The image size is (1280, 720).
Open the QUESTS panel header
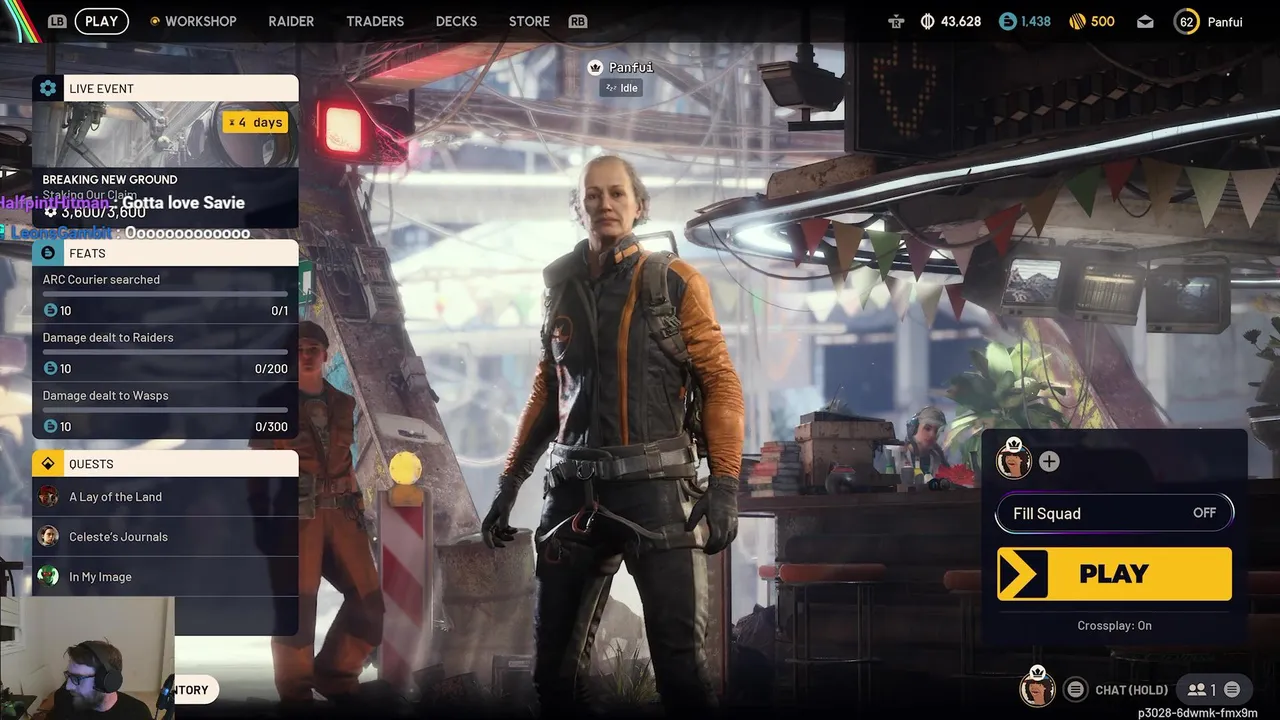point(165,464)
